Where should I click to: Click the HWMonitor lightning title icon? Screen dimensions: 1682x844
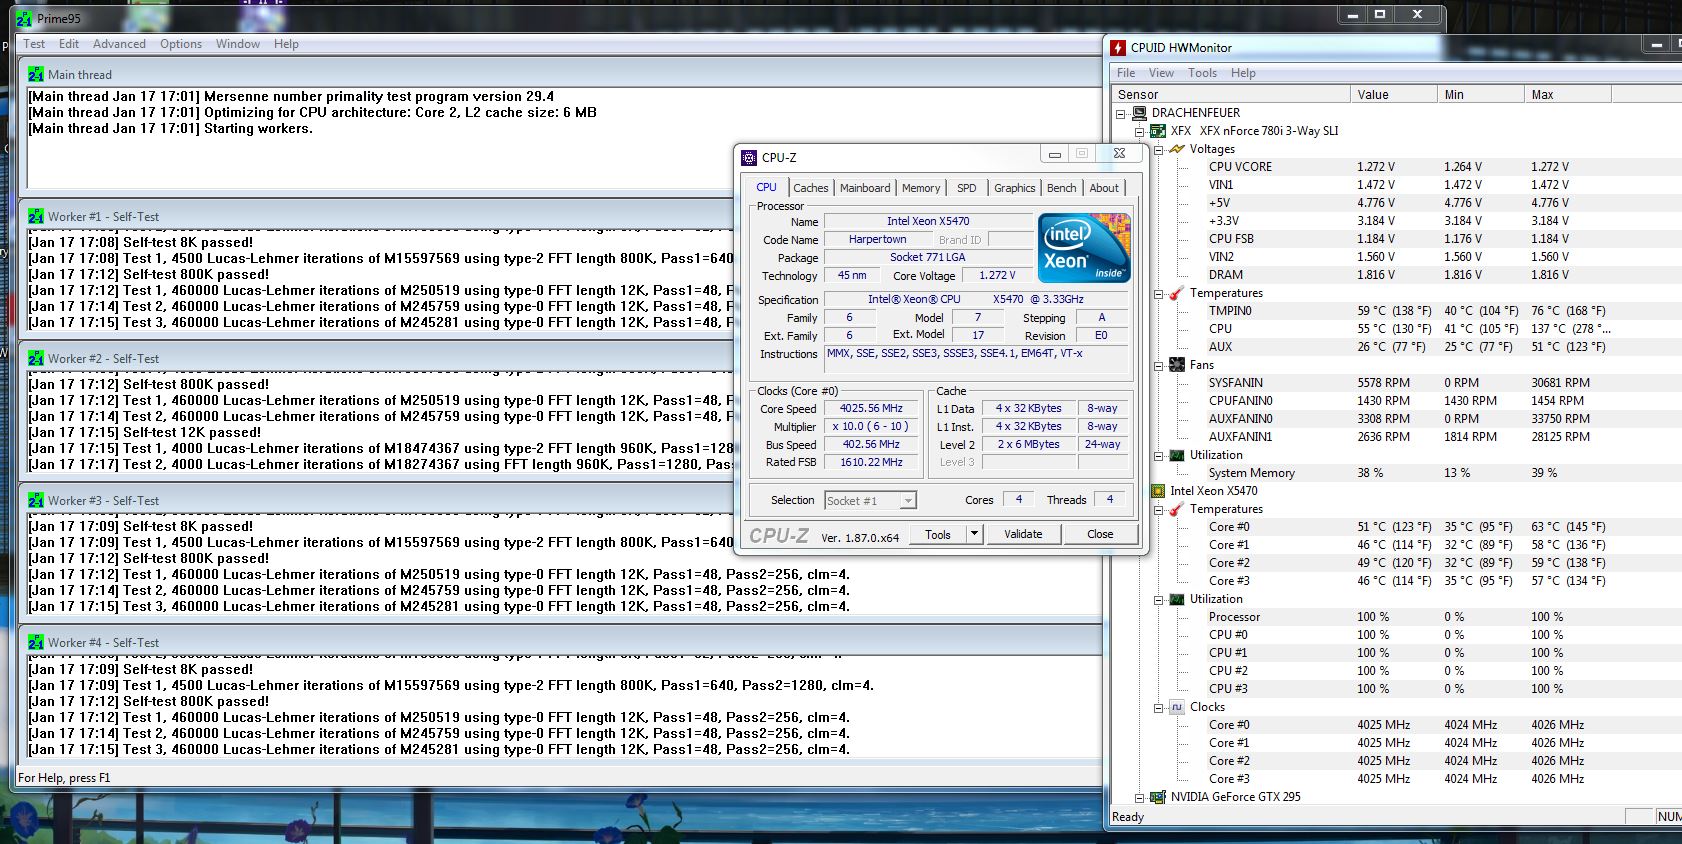1118,47
